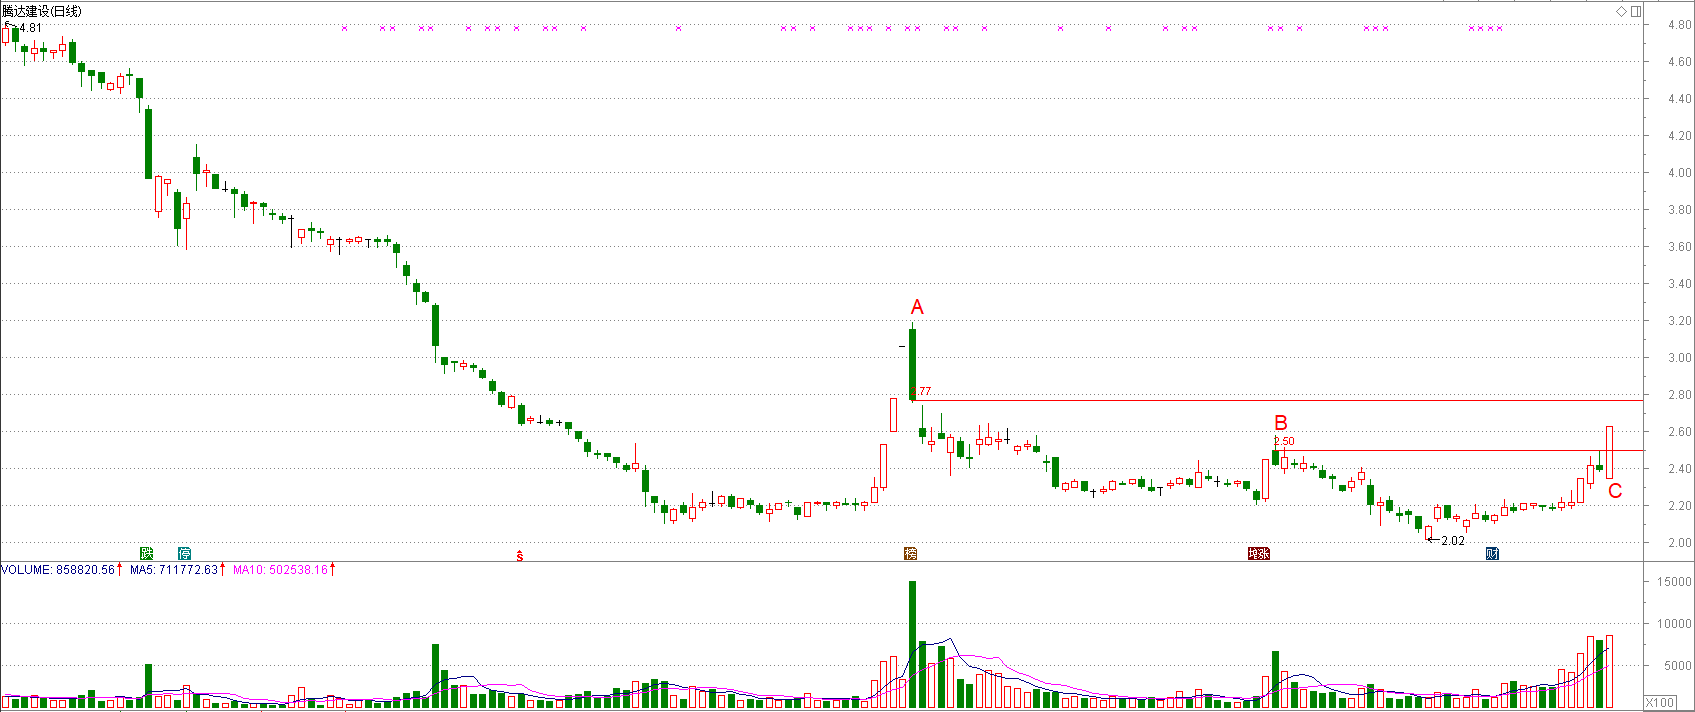Click the 2.02 lowest price label
This screenshot has width=1695, height=712.
(x=1452, y=541)
